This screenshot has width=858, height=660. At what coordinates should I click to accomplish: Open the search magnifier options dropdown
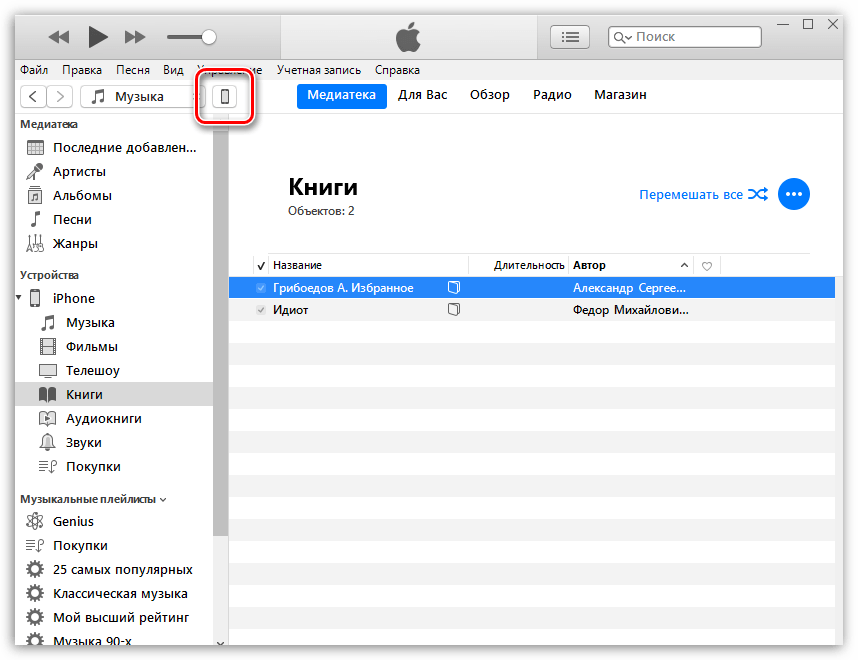point(623,37)
